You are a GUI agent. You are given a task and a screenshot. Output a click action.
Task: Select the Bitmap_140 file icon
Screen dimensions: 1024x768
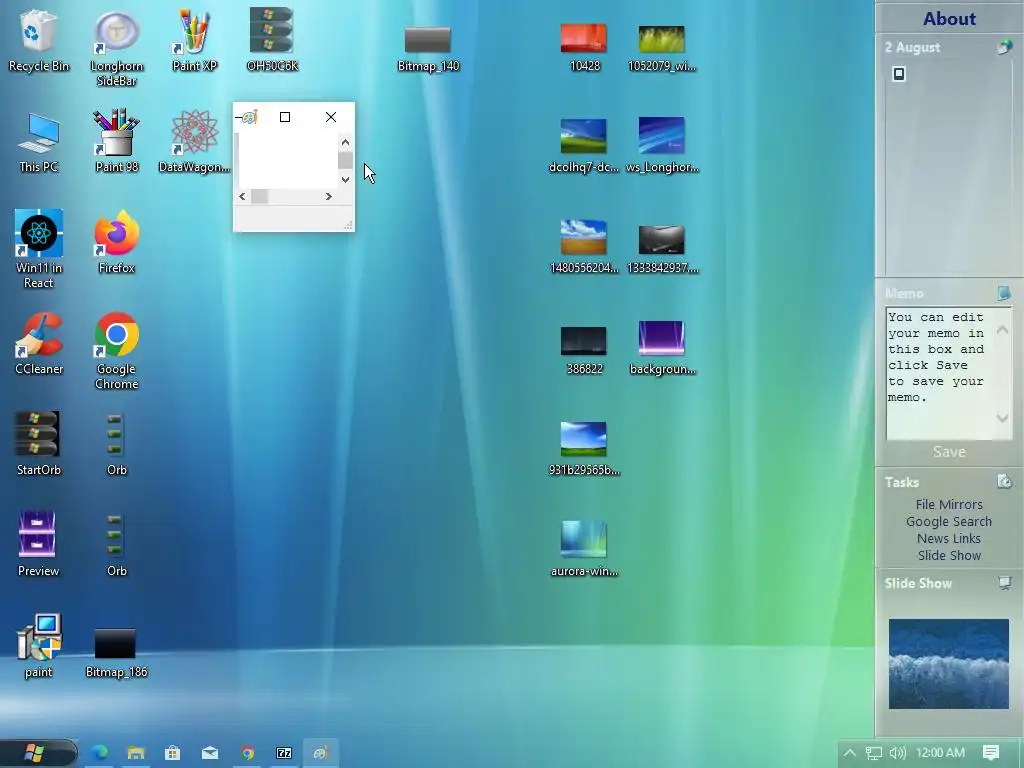(428, 49)
